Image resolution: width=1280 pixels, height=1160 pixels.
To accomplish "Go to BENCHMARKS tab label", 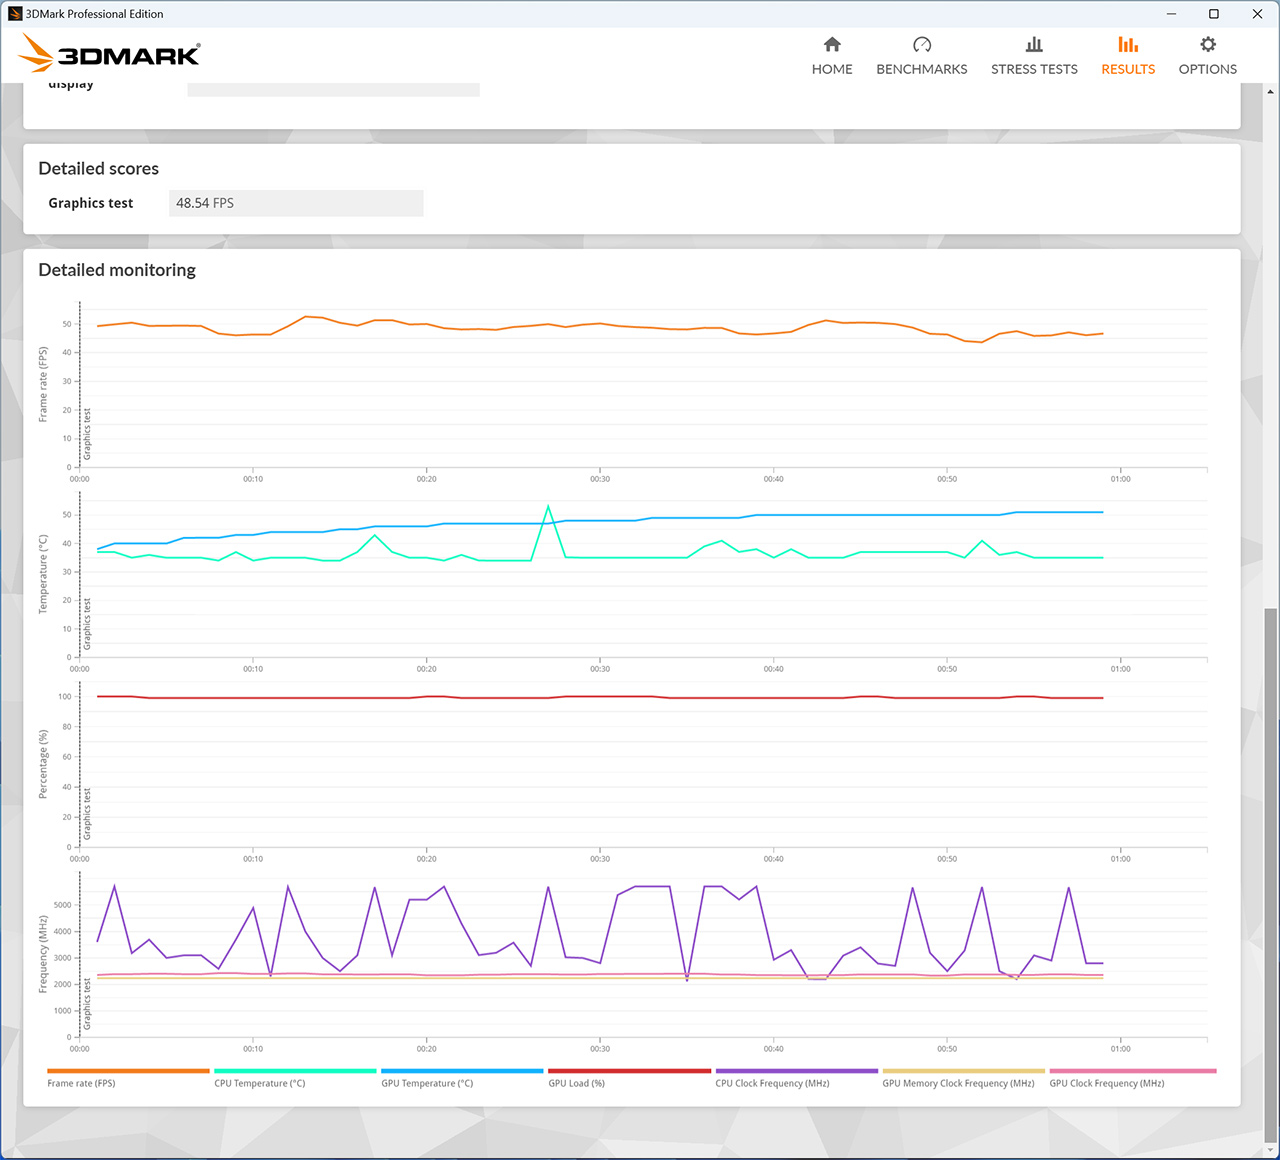I will point(922,69).
